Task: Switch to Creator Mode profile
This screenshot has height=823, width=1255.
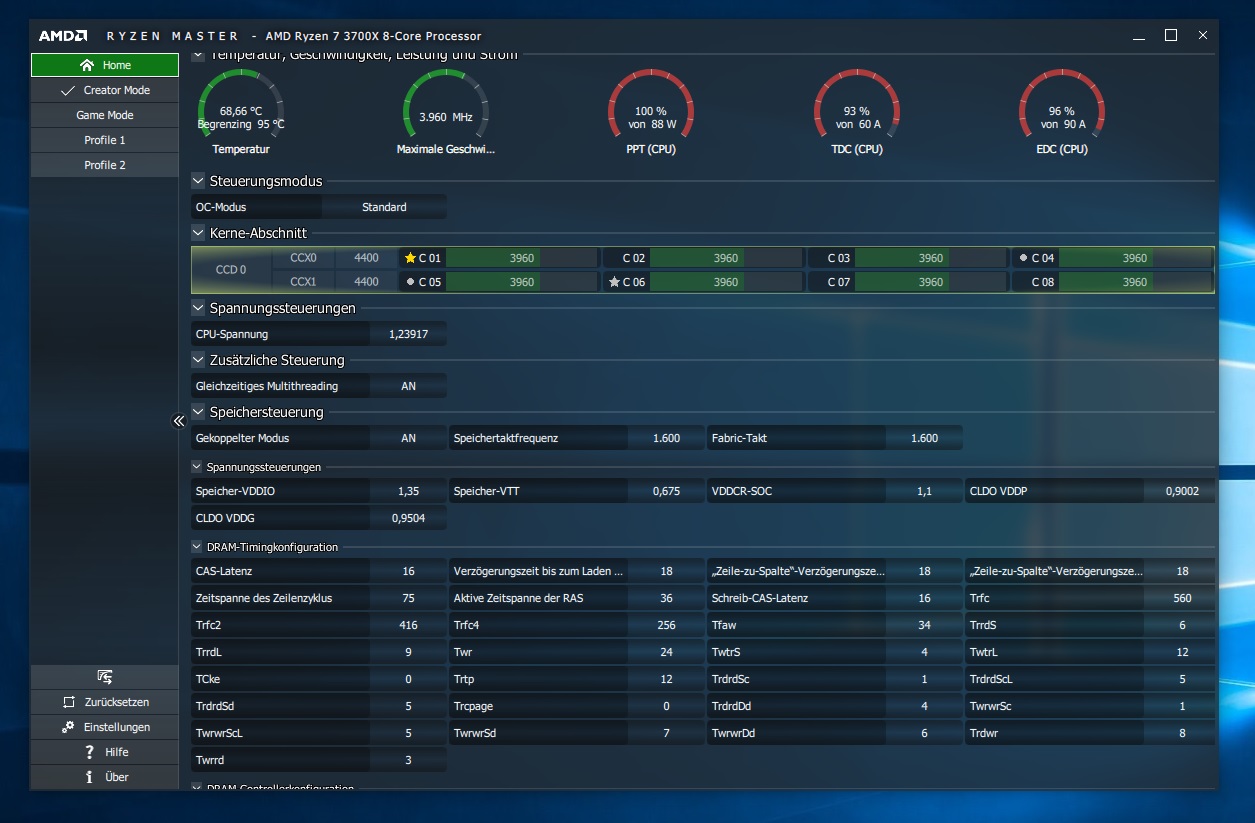Action: point(105,90)
